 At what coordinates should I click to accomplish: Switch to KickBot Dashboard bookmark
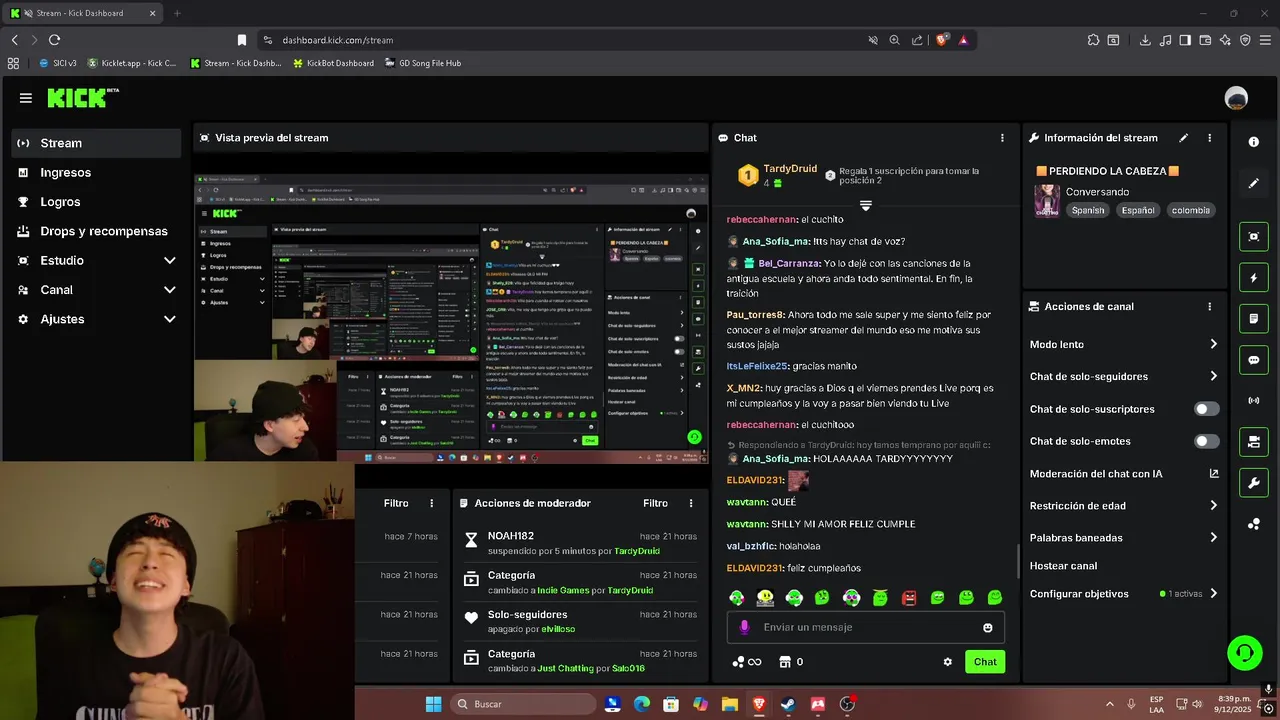coord(333,63)
